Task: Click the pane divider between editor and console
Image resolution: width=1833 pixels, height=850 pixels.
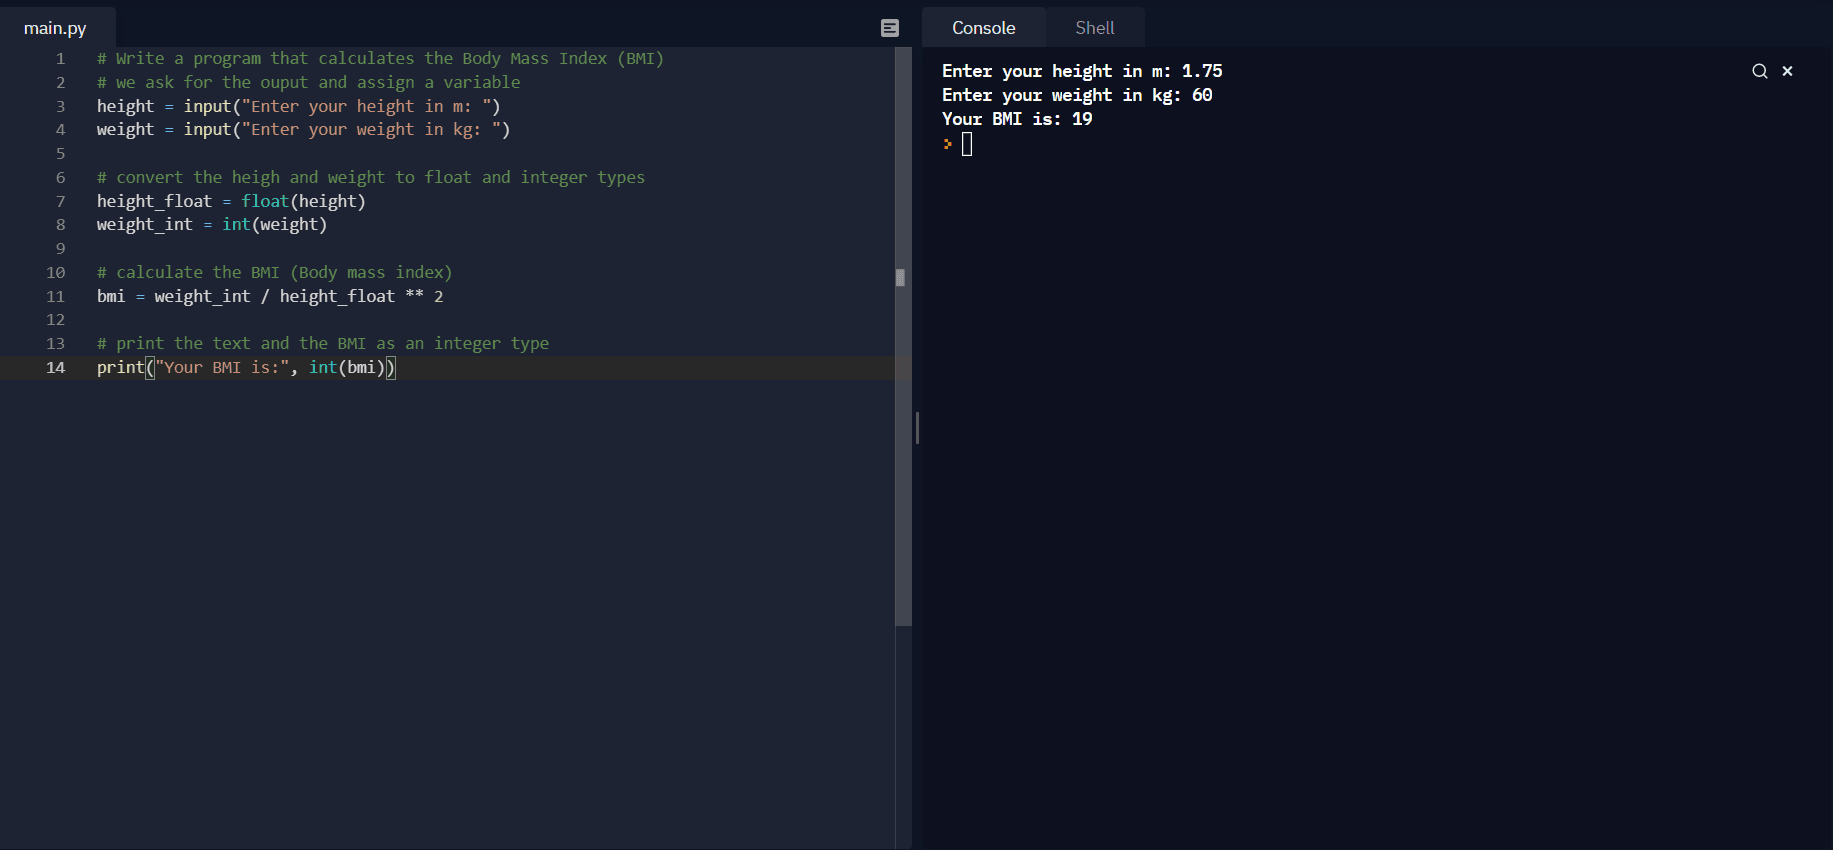Action: (917, 428)
